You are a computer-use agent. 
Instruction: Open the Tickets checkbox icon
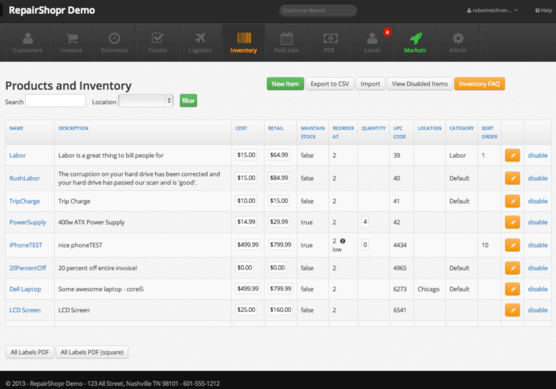(157, 38)
